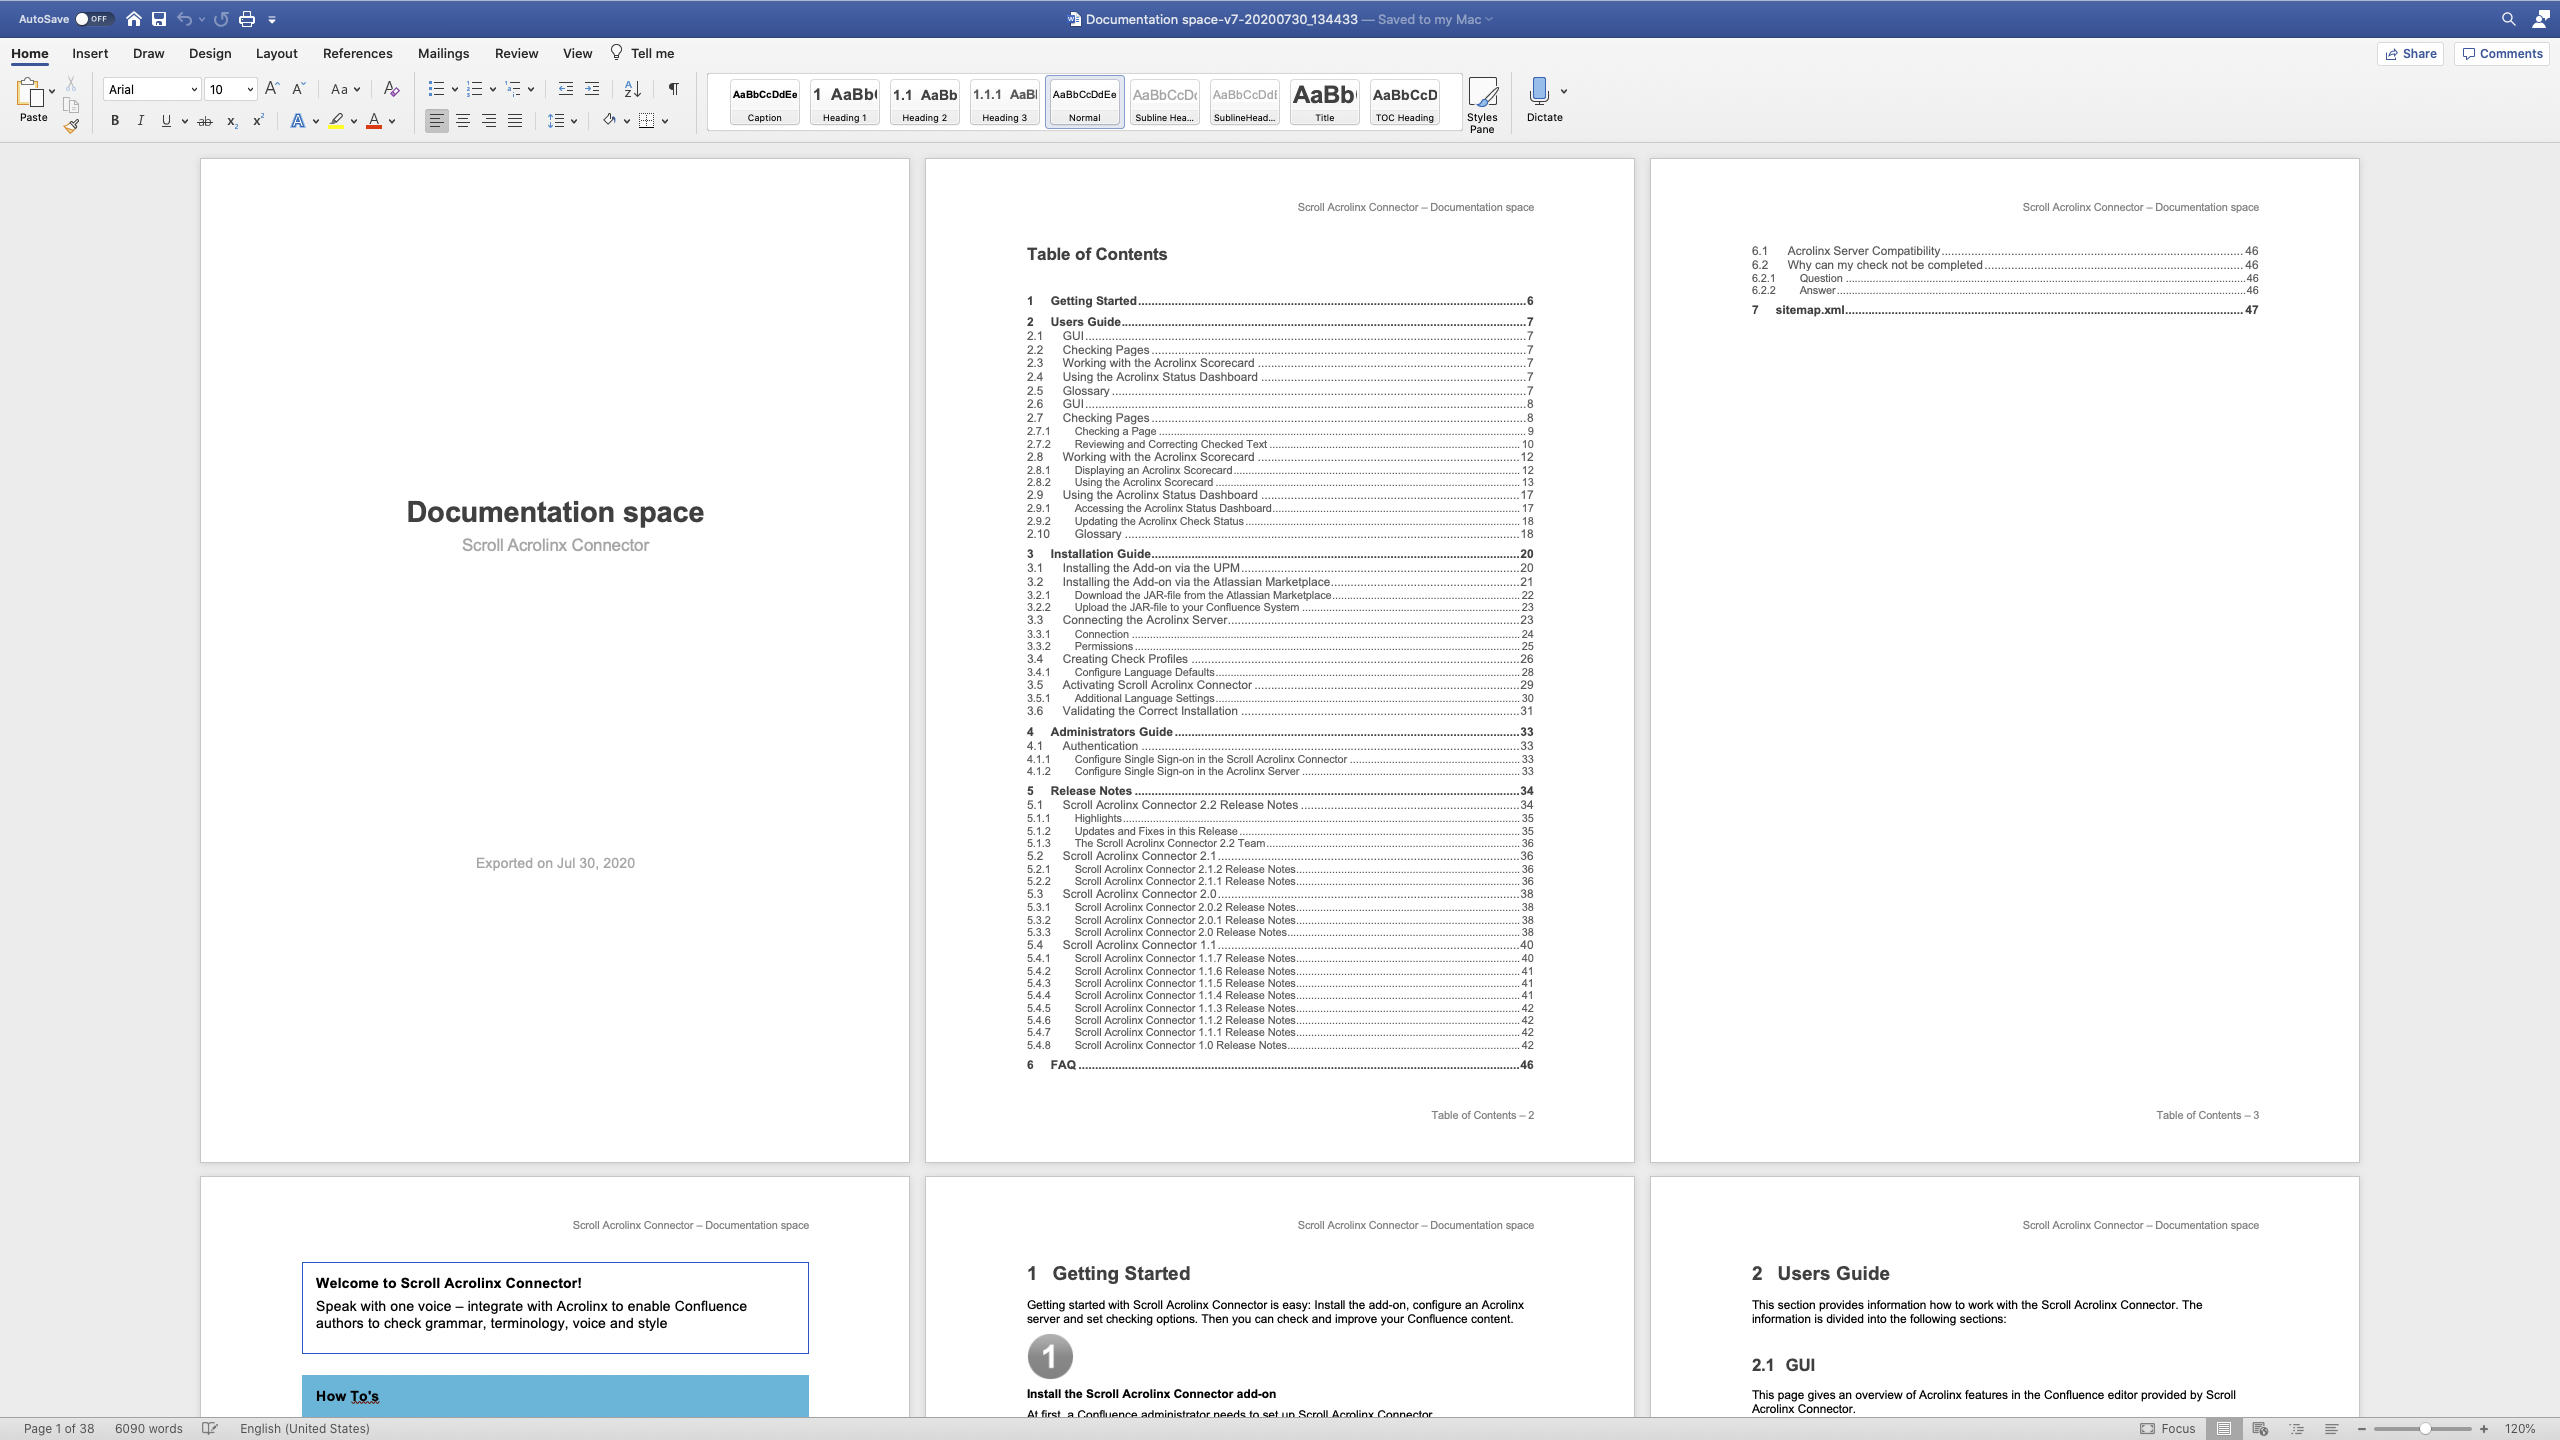Open the sort icon in the Paragraph group

pyautogui.click(x=631, y=89)
